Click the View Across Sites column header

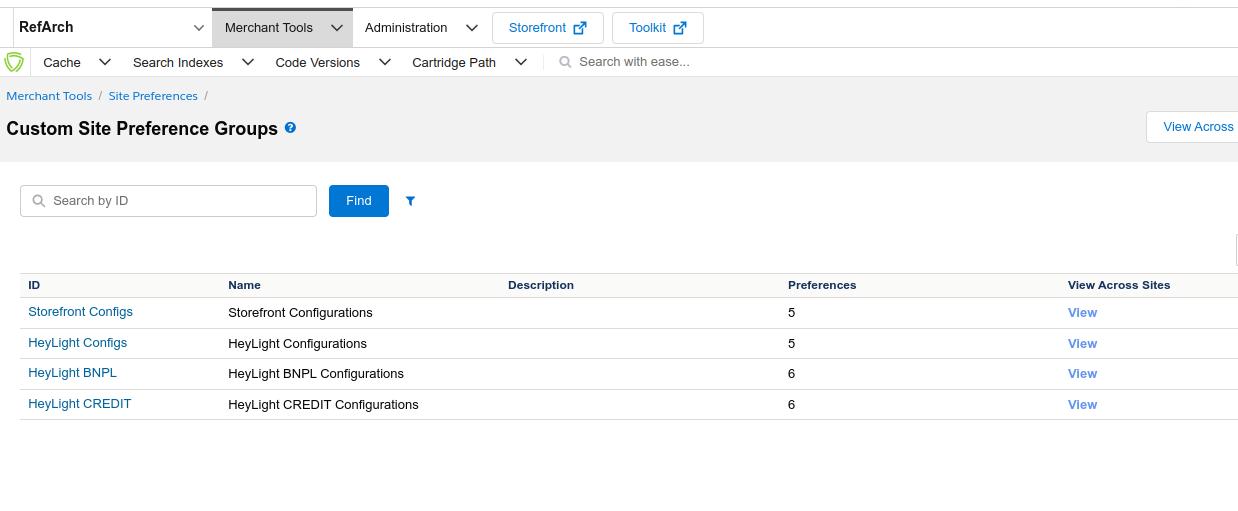(x=1119, y=285)
